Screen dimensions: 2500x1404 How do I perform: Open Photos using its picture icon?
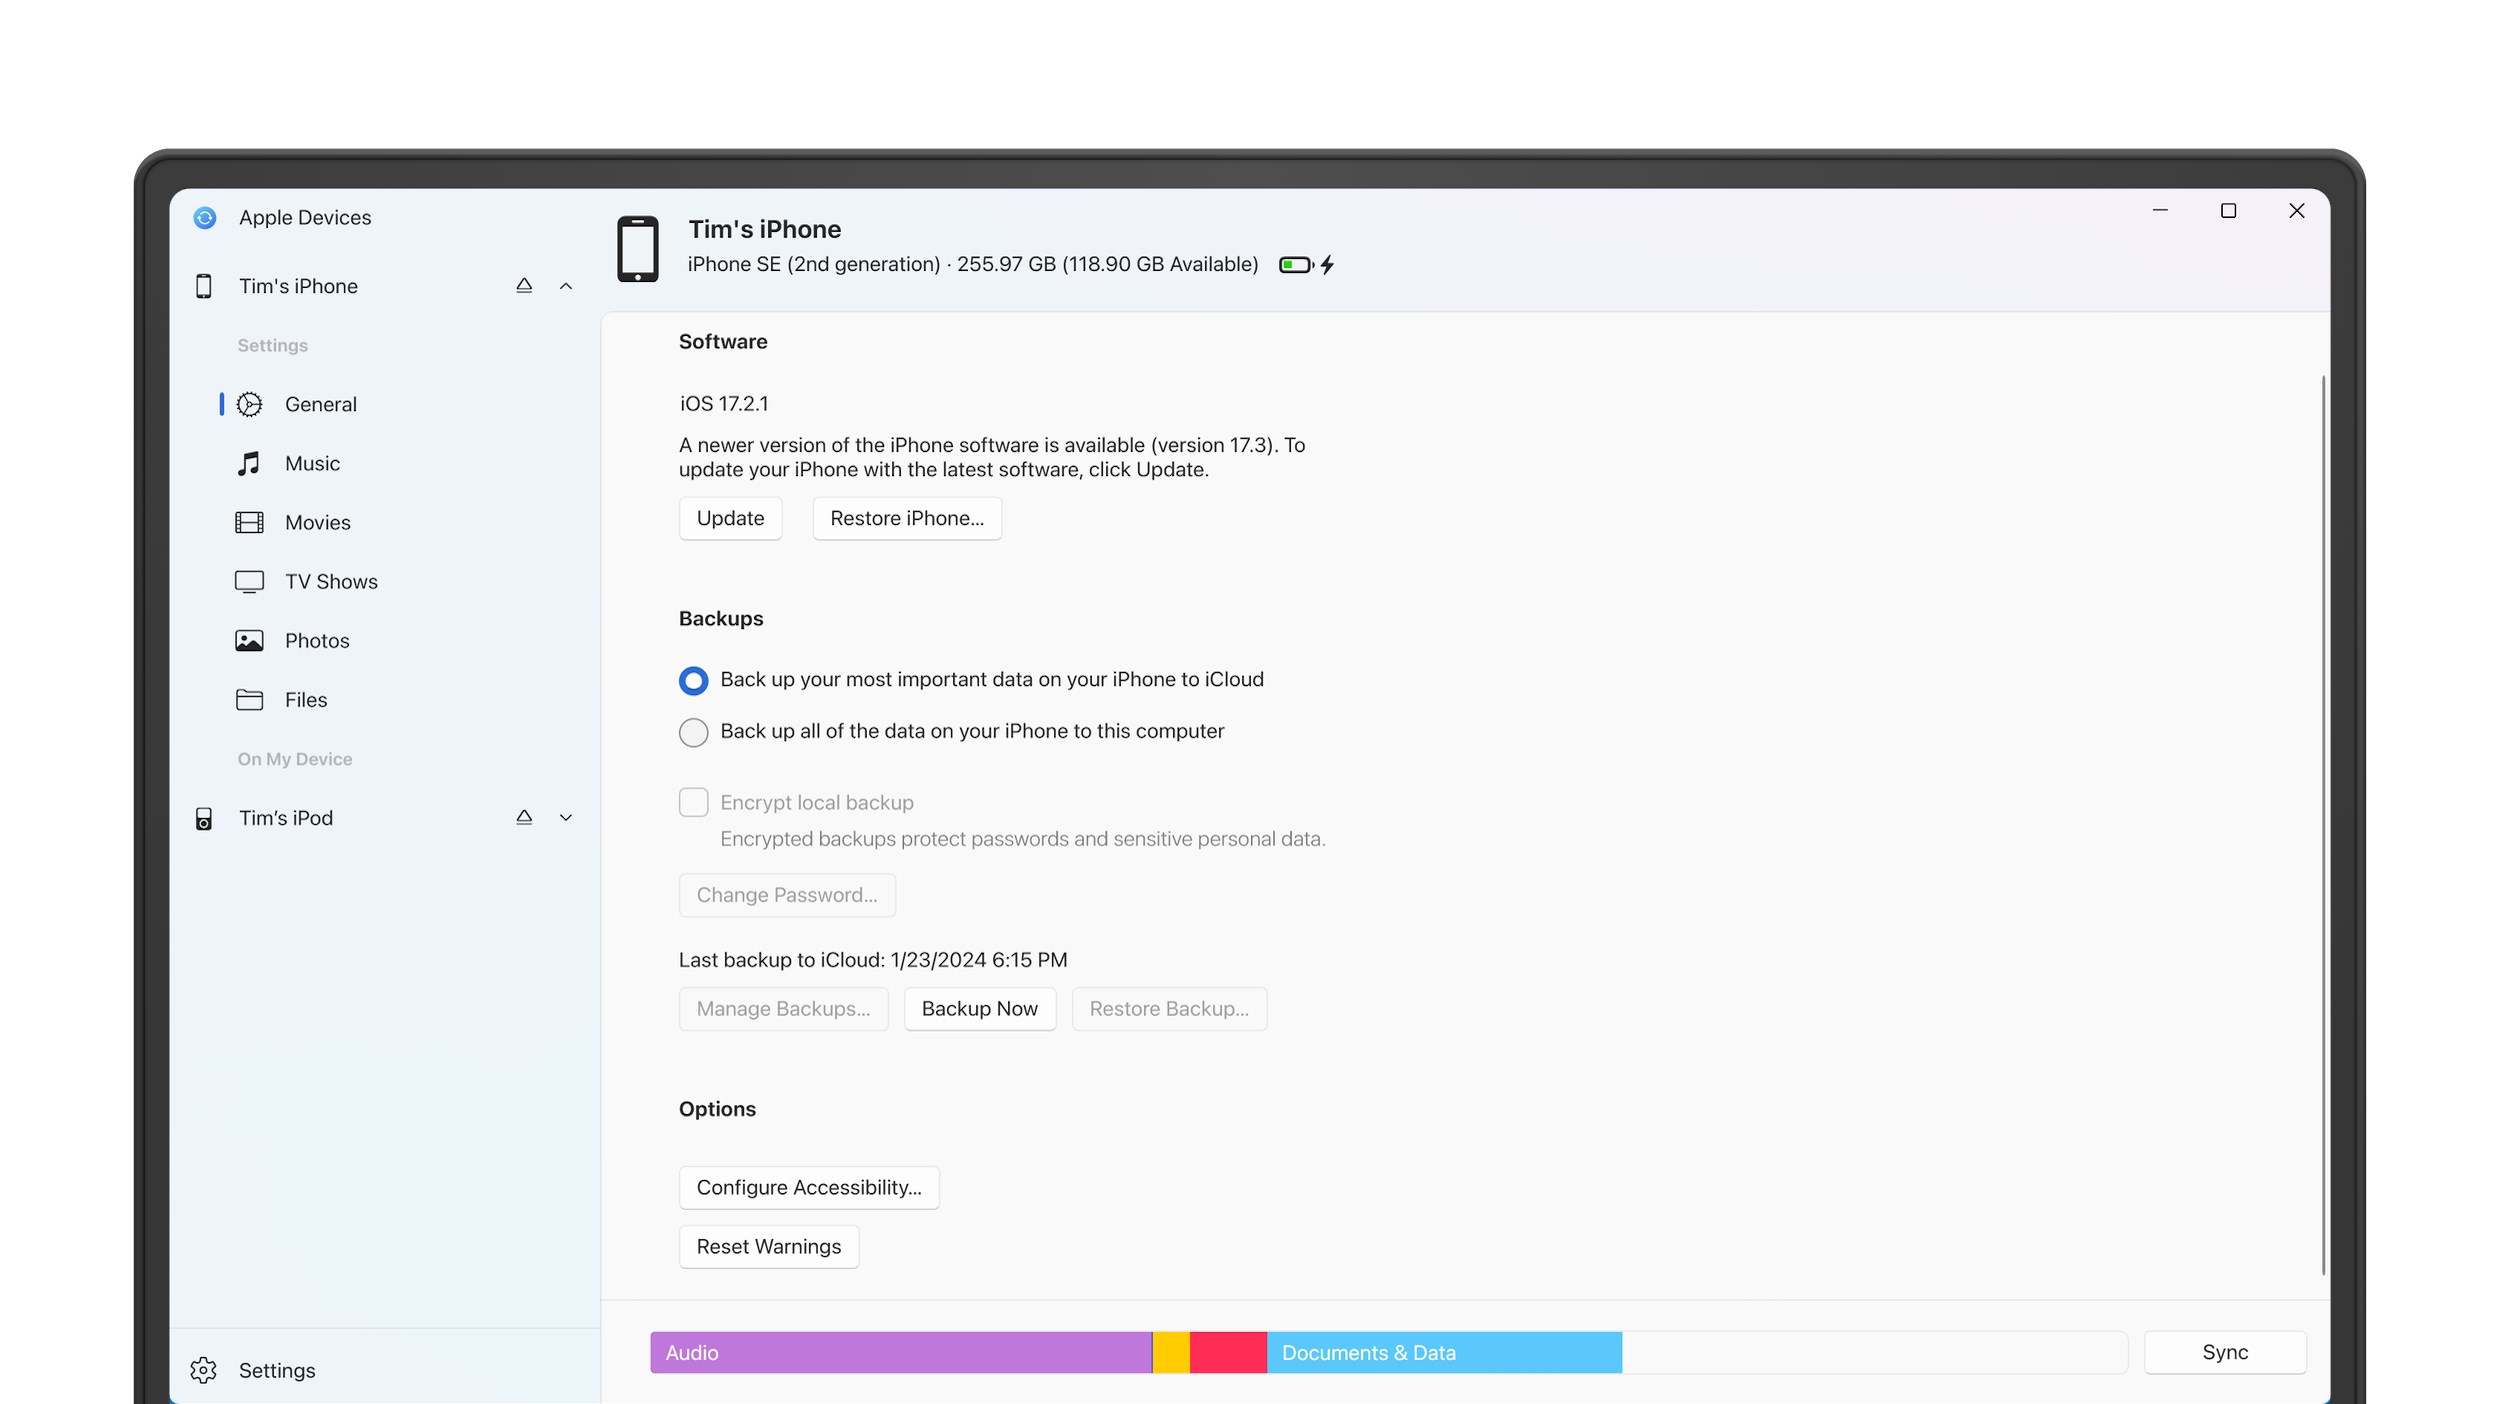point(249,640)
